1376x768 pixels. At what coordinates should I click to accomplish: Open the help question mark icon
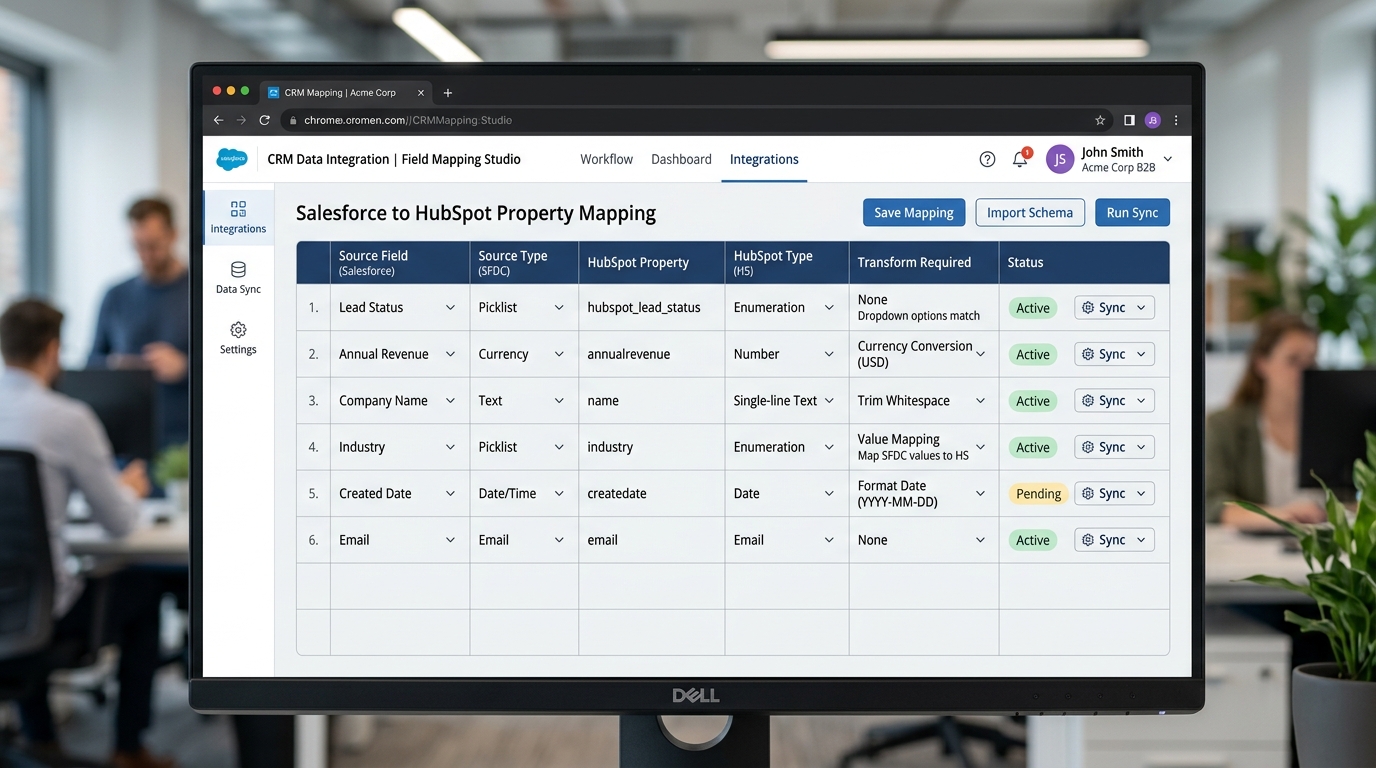pyautogui.click(x=987, y=159)
